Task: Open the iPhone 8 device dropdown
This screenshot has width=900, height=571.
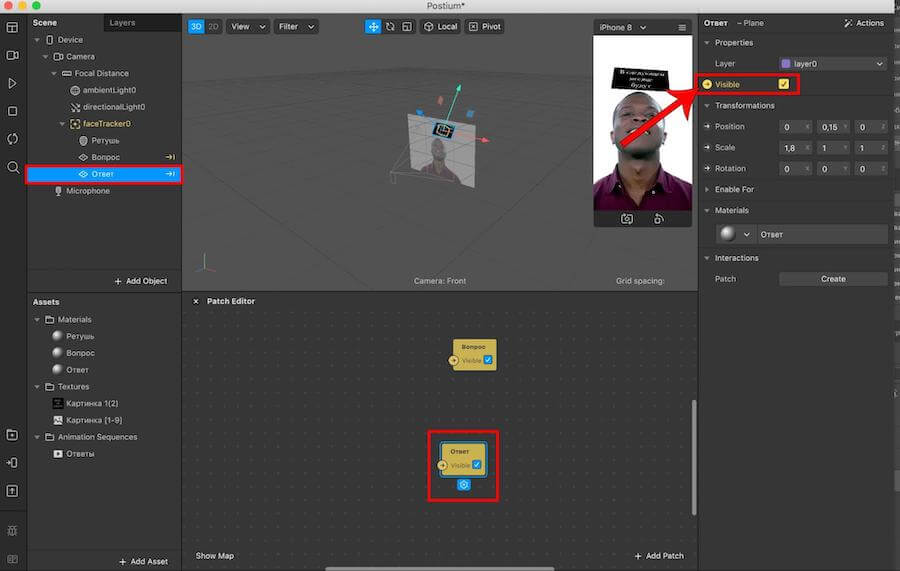Action: point(622,27)
